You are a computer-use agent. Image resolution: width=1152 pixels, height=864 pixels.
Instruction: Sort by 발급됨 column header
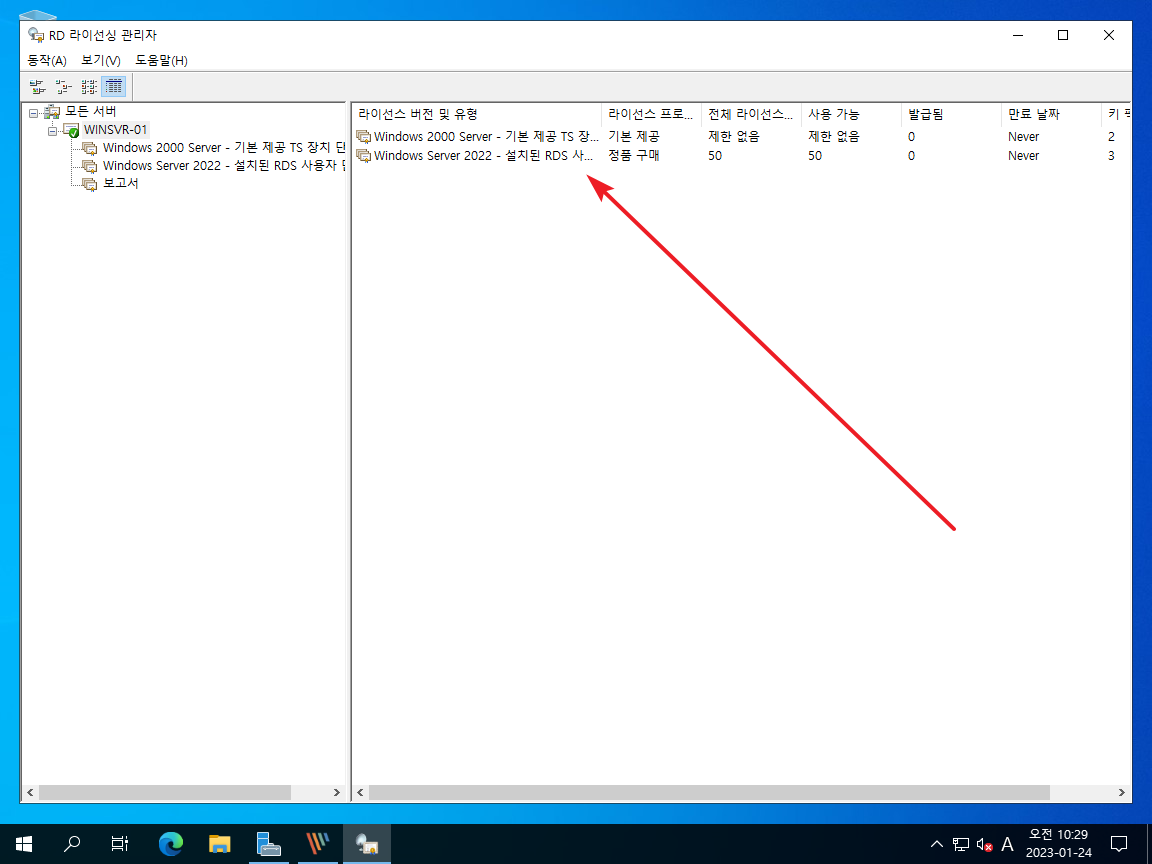(x=951, y=115)
